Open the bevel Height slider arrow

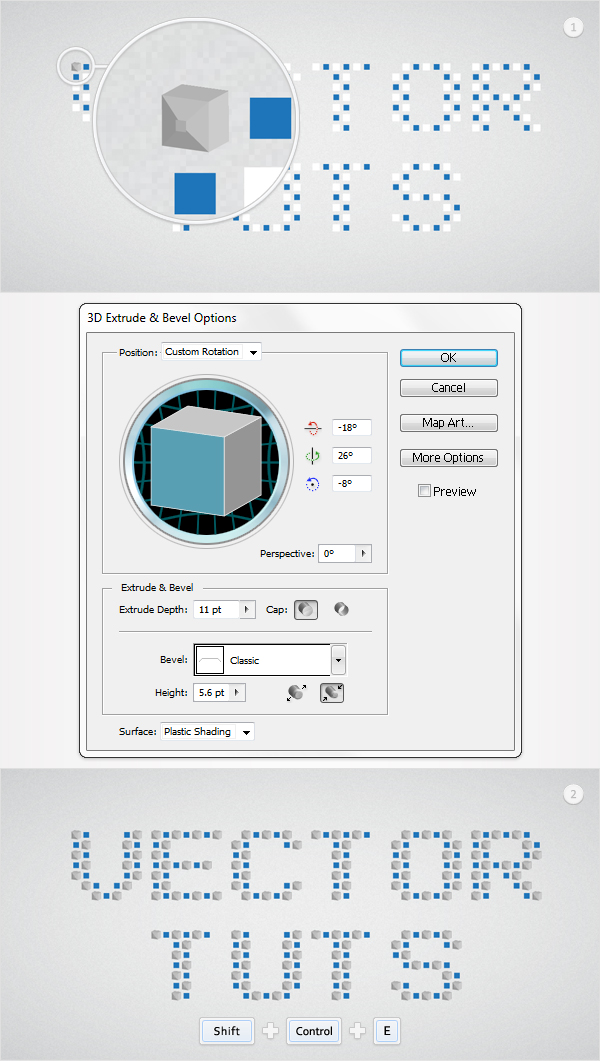click(236, 692)
